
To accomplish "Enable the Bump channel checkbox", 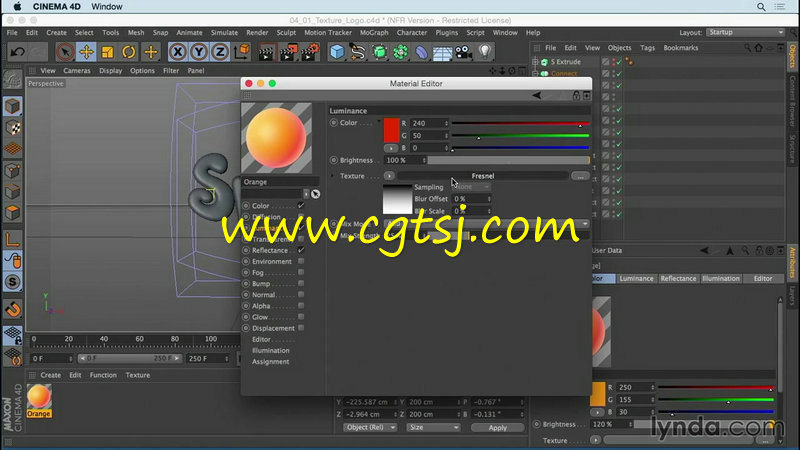I will (301, 283).
